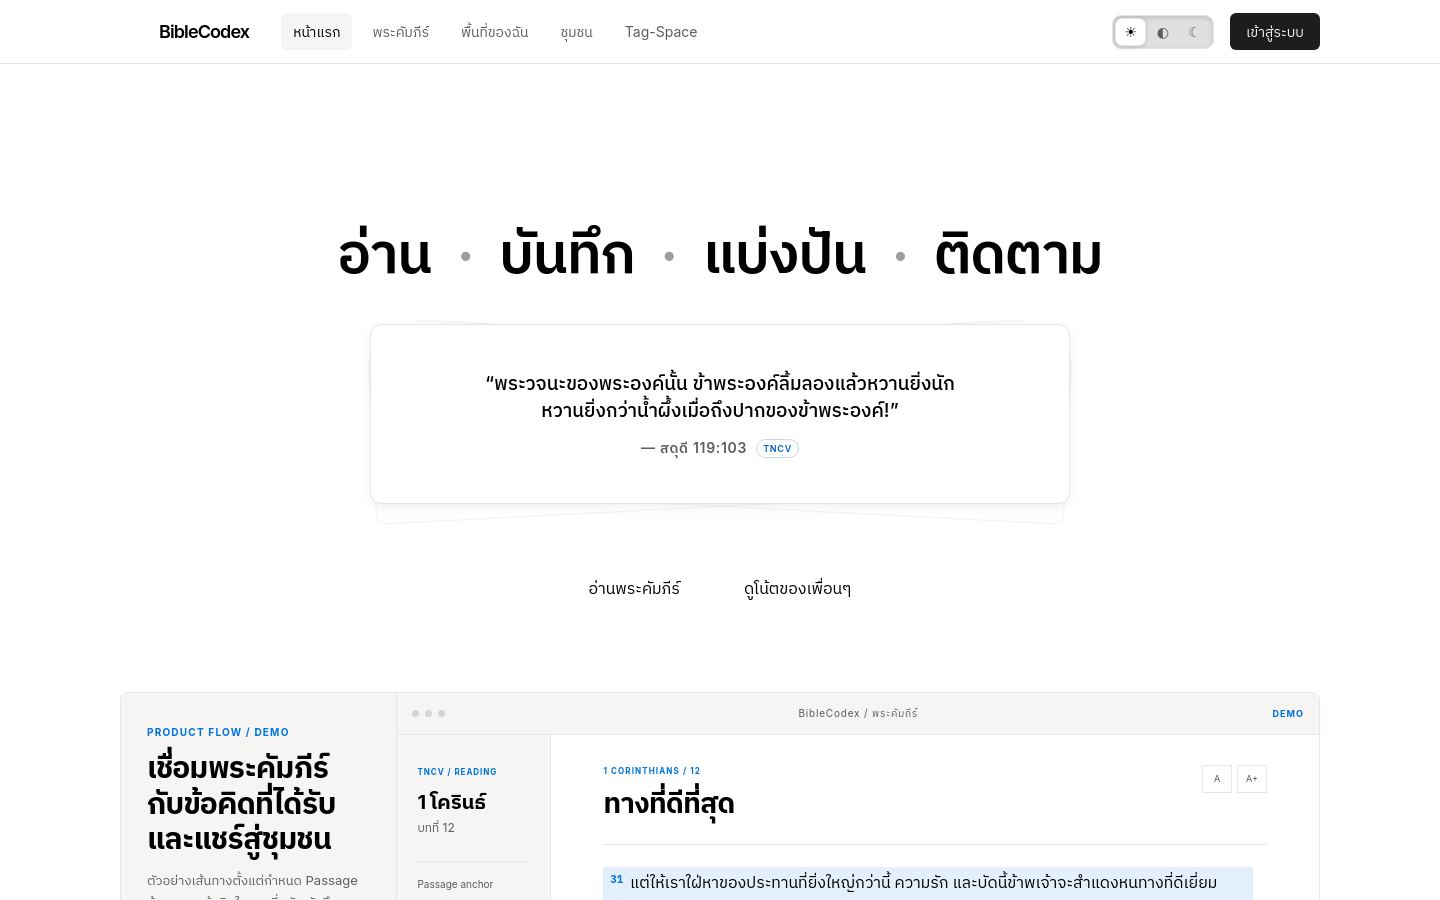Navigate to Tag-Space
The width and height of the screenshot is (1440, 900).
661,32
